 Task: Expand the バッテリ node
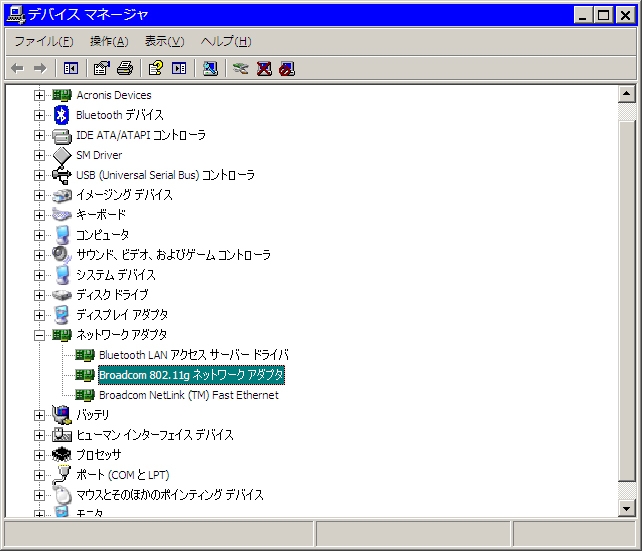click(x=39, y=415)
